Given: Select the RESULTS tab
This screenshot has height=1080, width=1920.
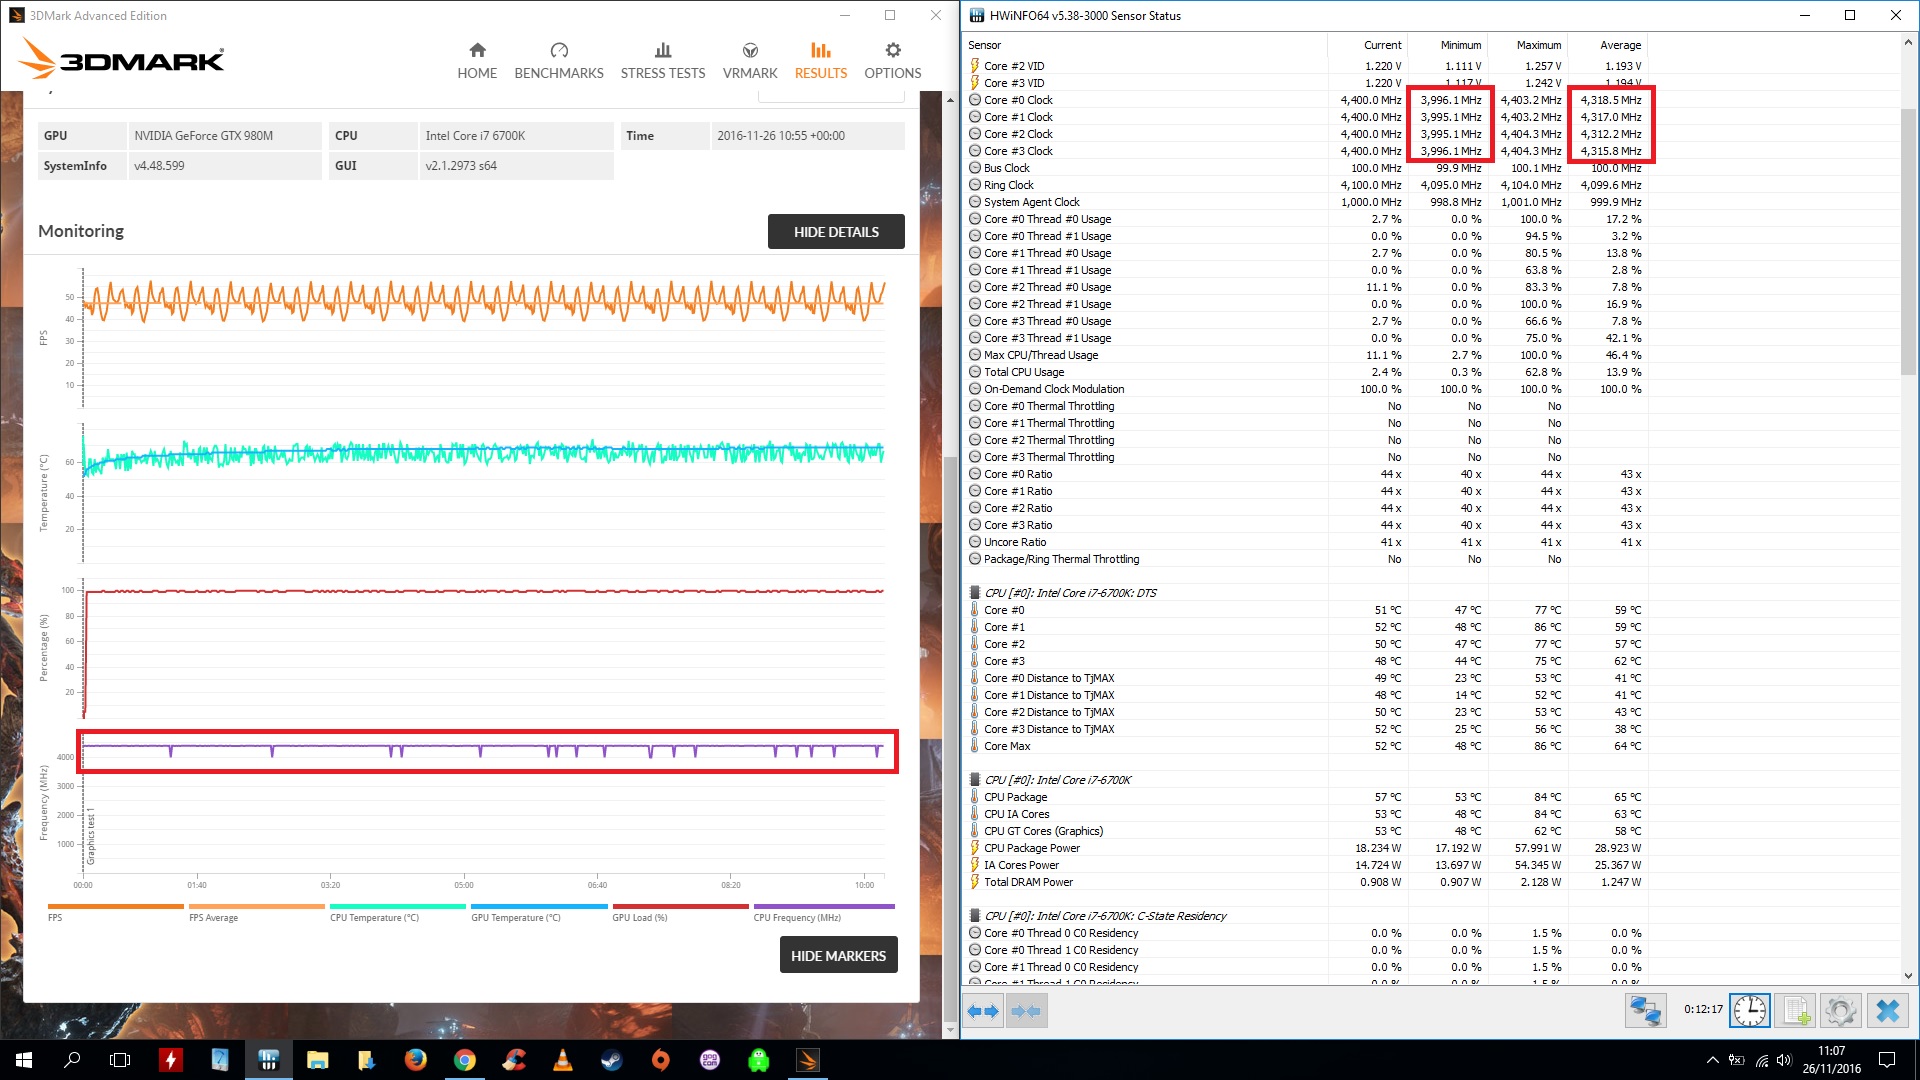Looking at the screenshot, I should click(821, 61).
